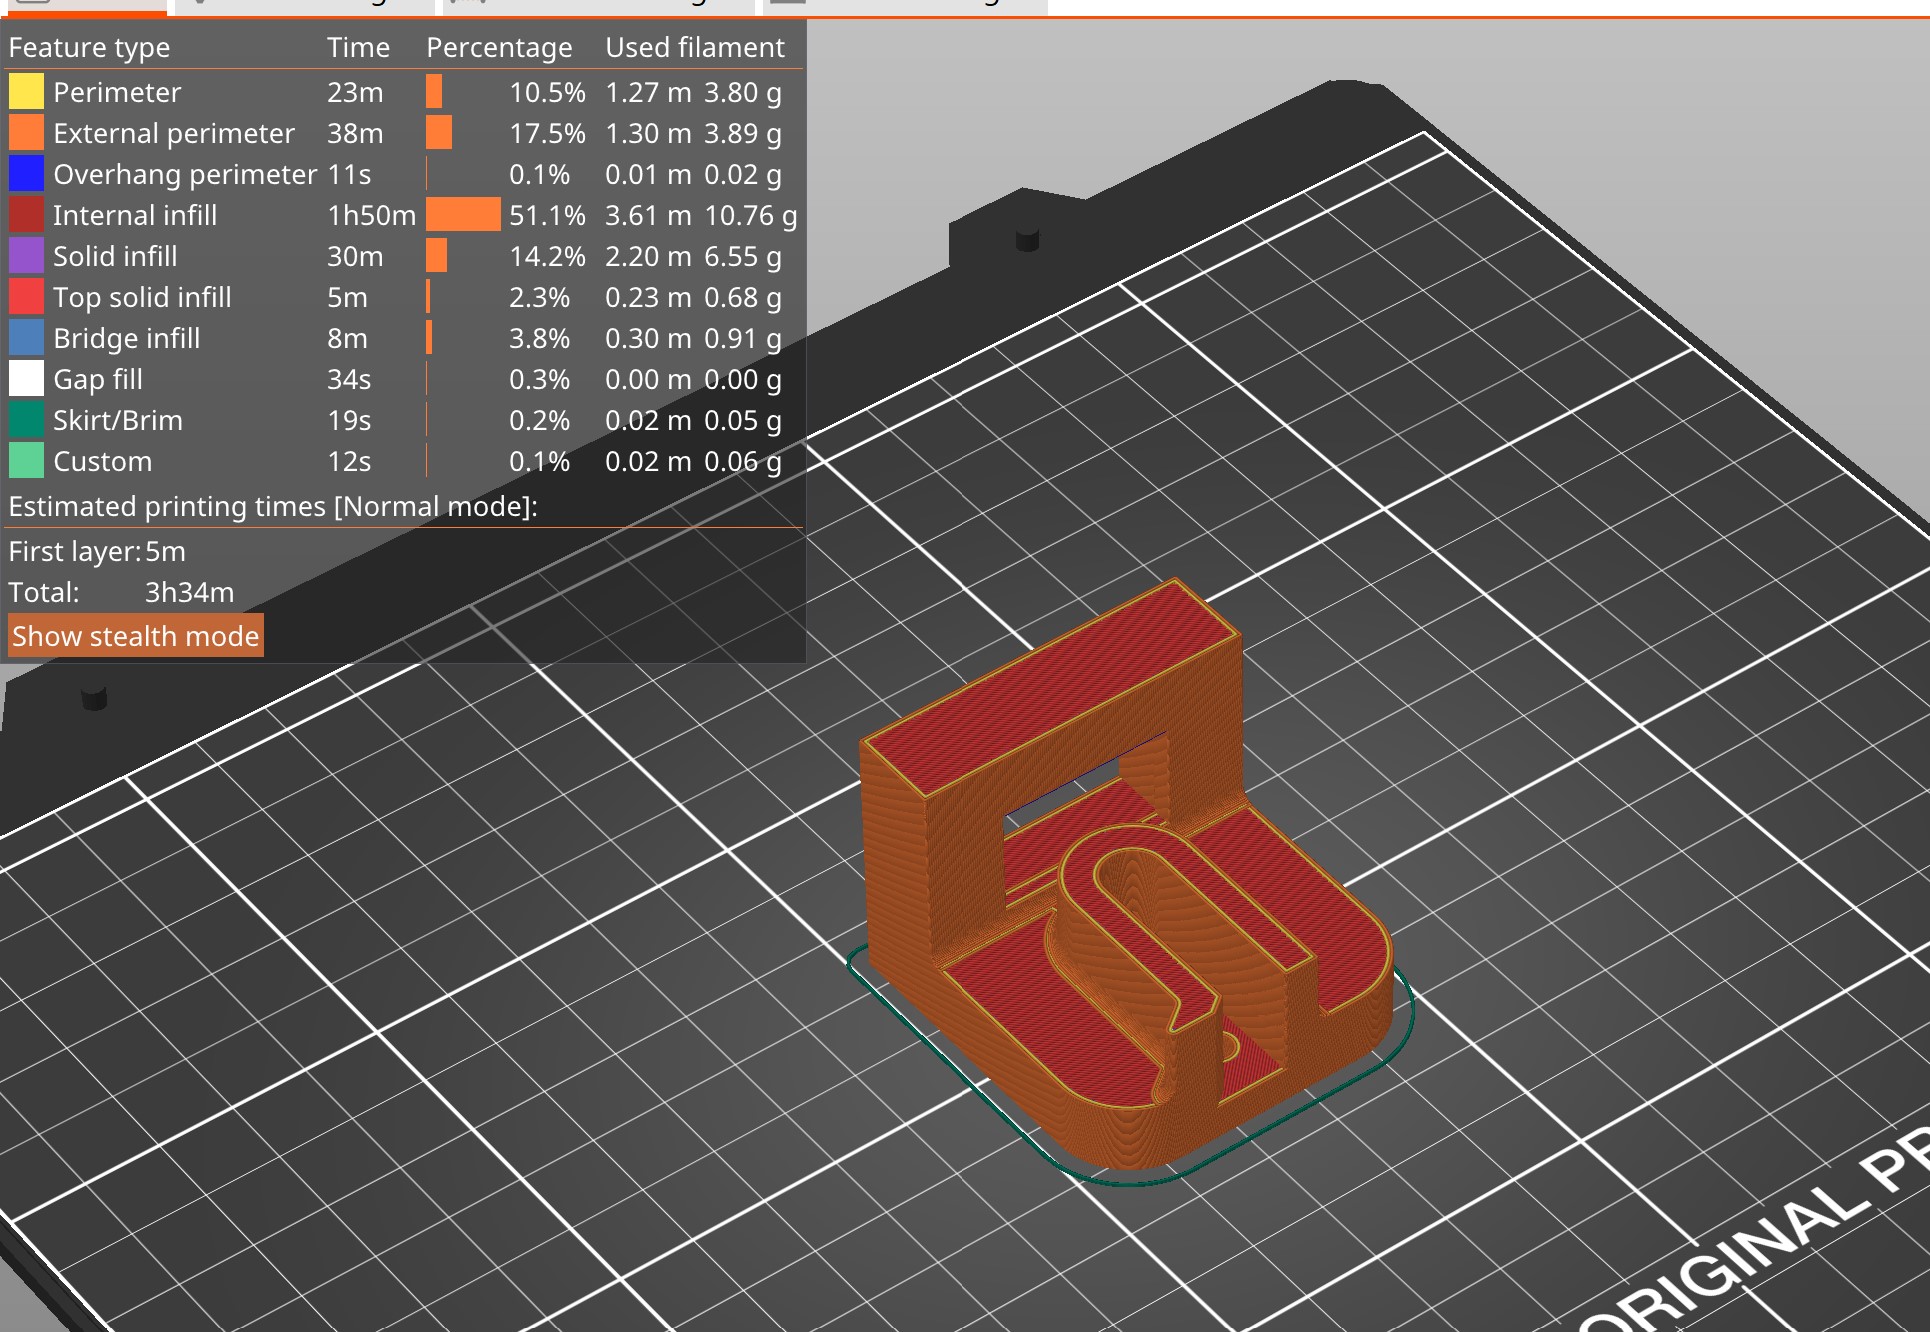The image size is (1930, 1332).
Task: Toggle Solid infill purple swatch
Action: pyautogui.click(x=26, y=256)
